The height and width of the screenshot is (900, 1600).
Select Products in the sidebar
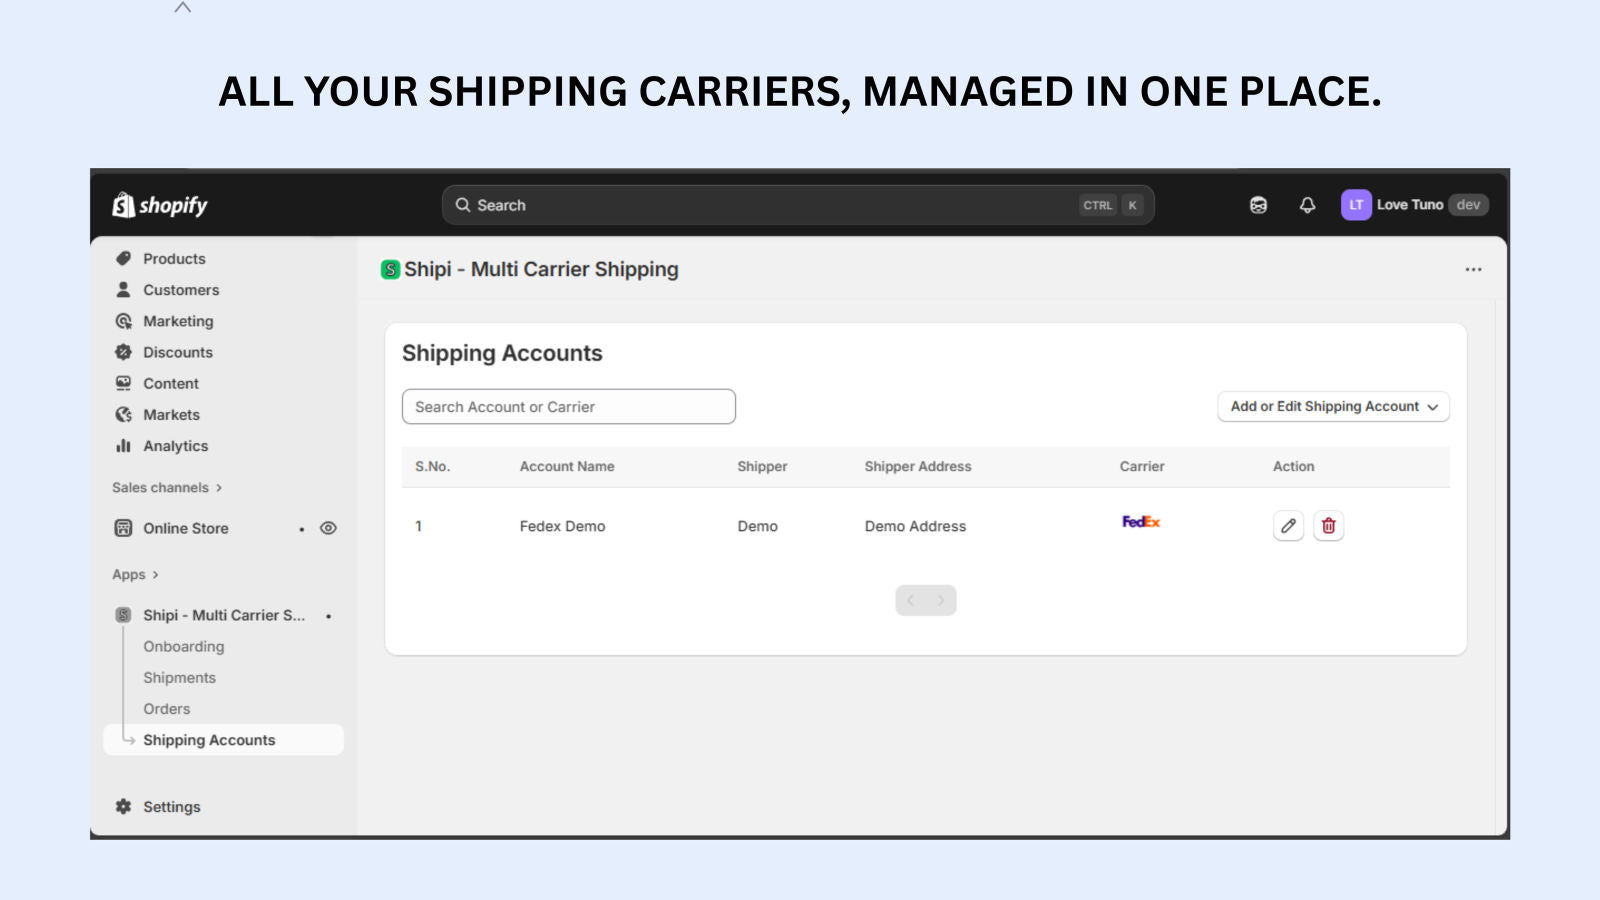click(x=174, y=258)
